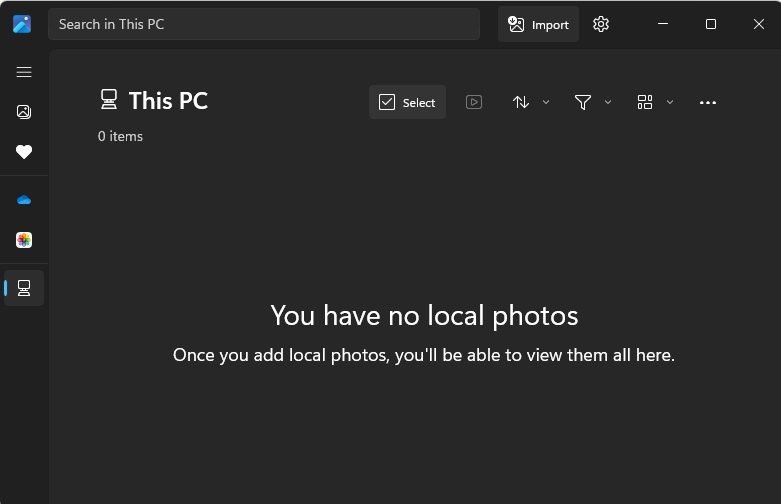781x504 pixels.
Task: Click the Search in This PC field
Action: [x=263, y=24]
